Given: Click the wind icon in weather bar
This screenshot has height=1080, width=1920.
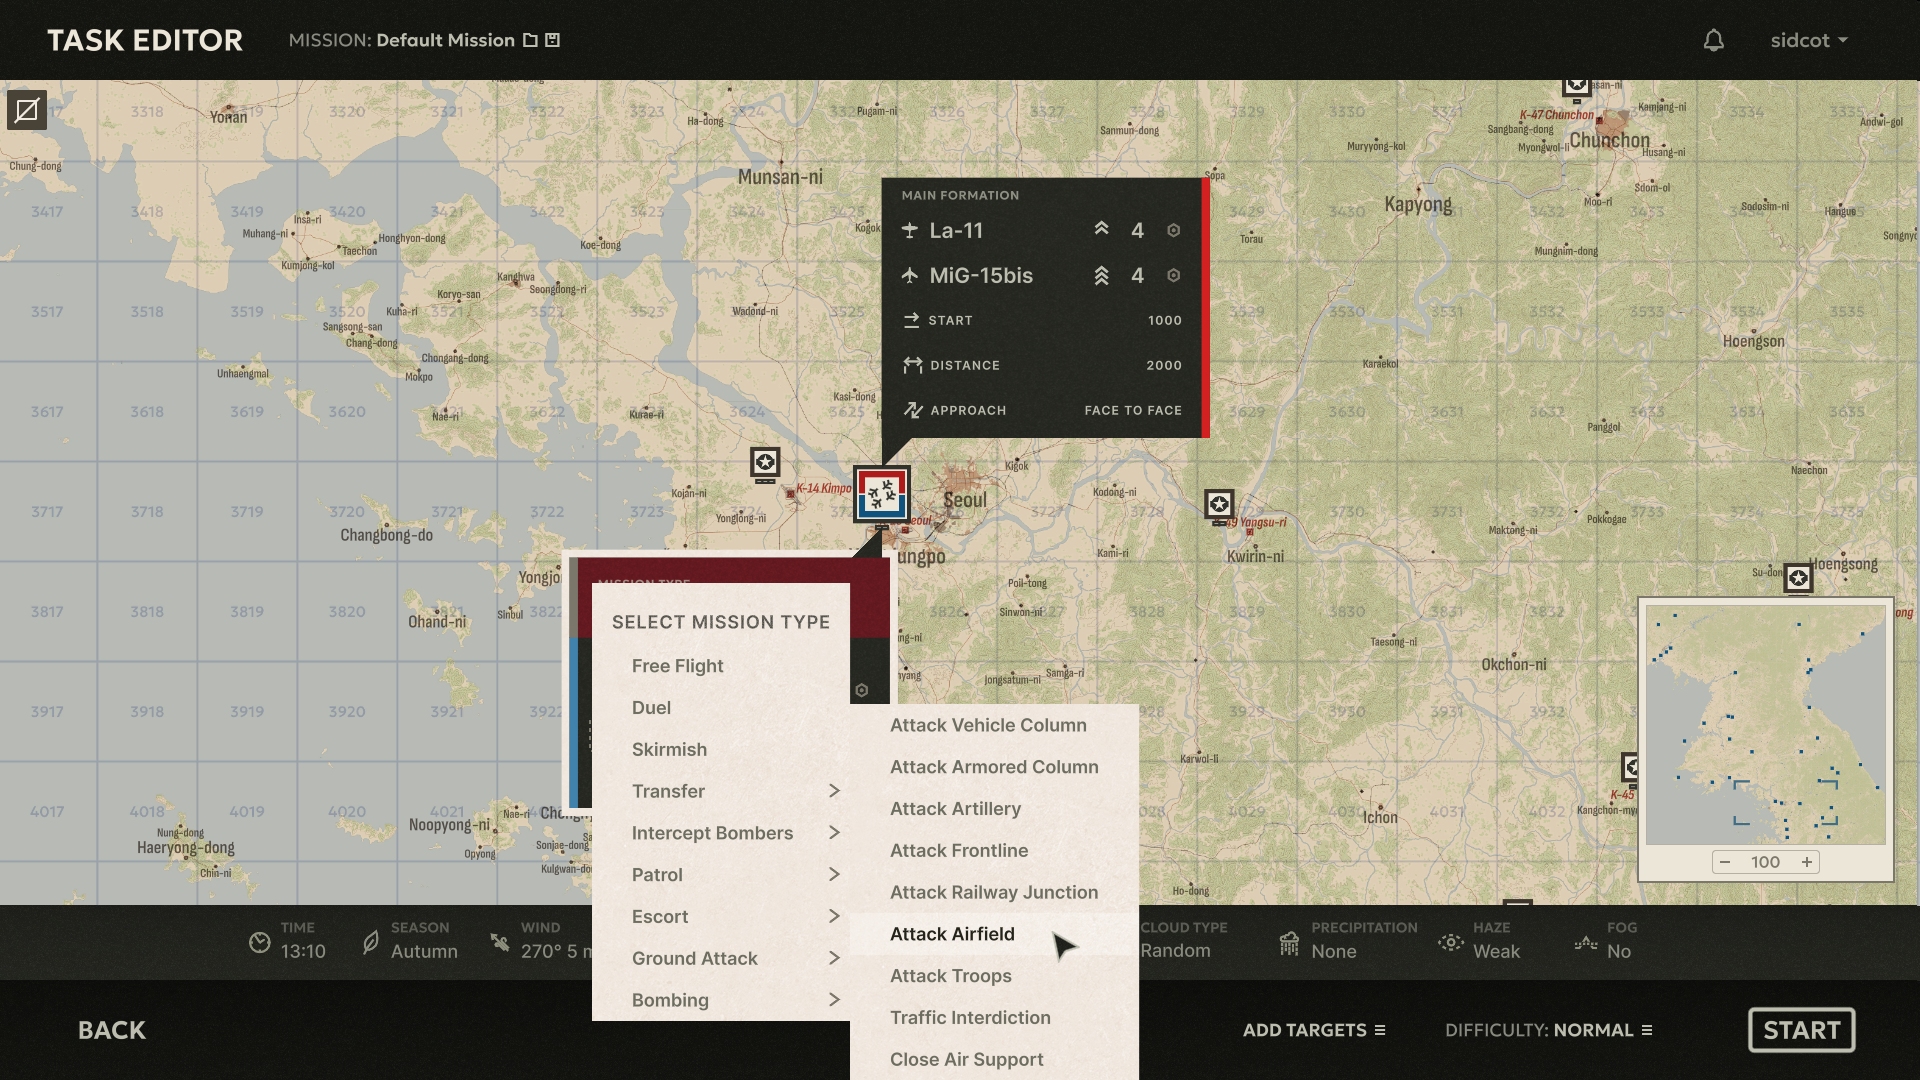Looking at the screenshot, I should click(x=500, y=942).
